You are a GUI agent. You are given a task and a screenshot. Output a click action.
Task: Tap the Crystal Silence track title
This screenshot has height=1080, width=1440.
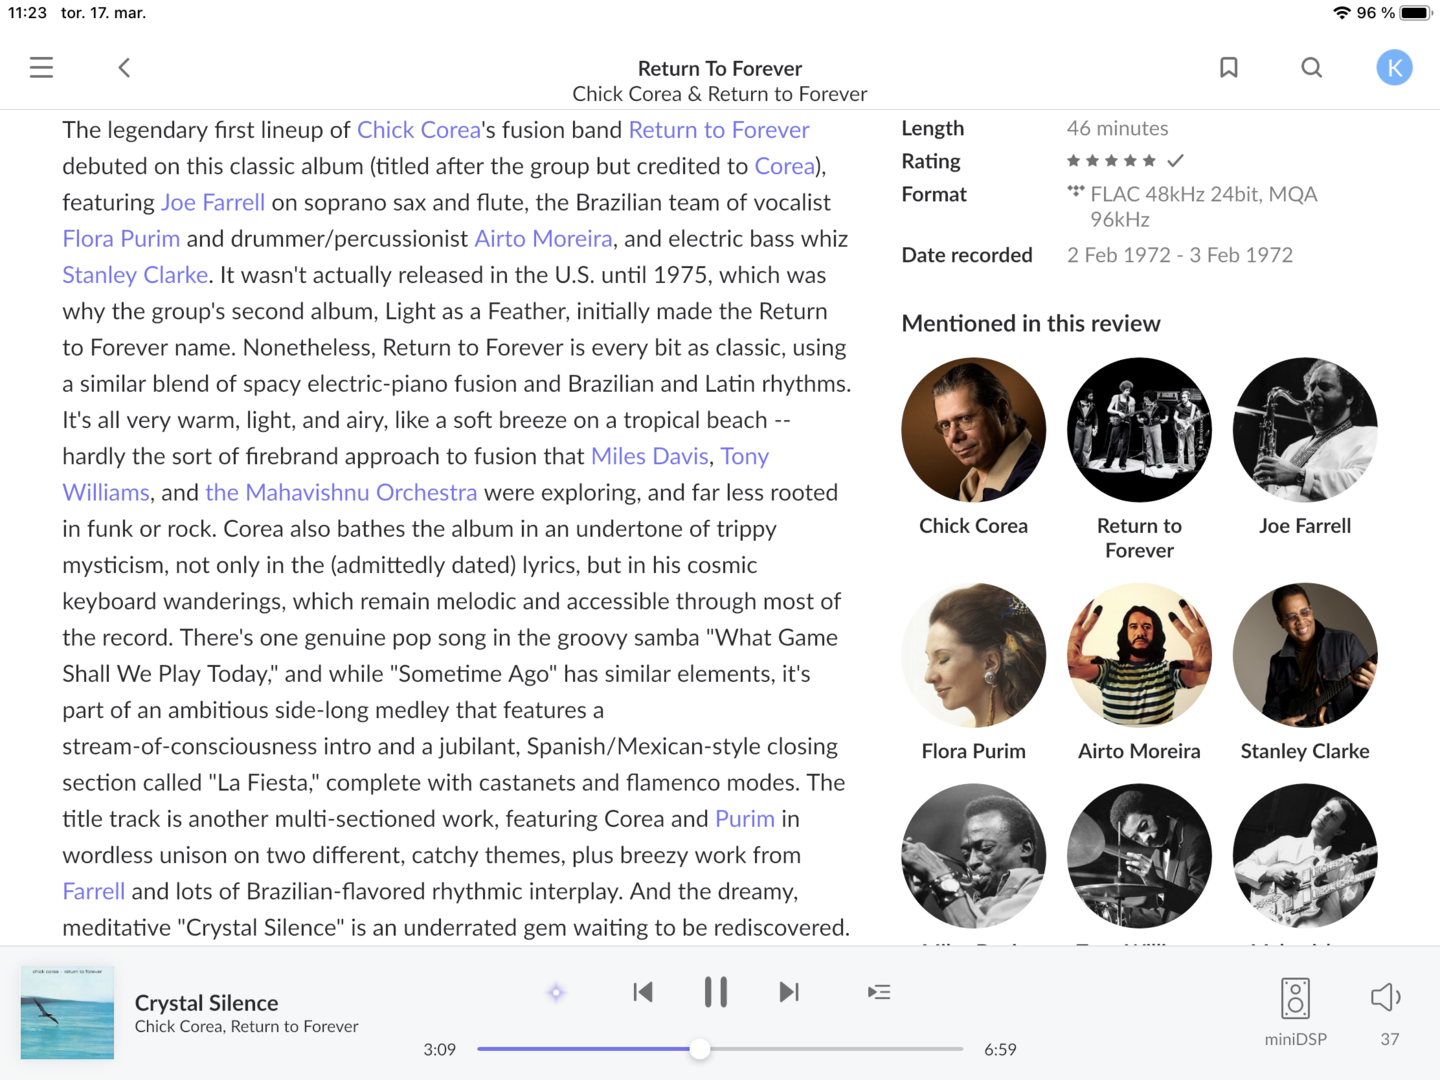pos(207,1003)
